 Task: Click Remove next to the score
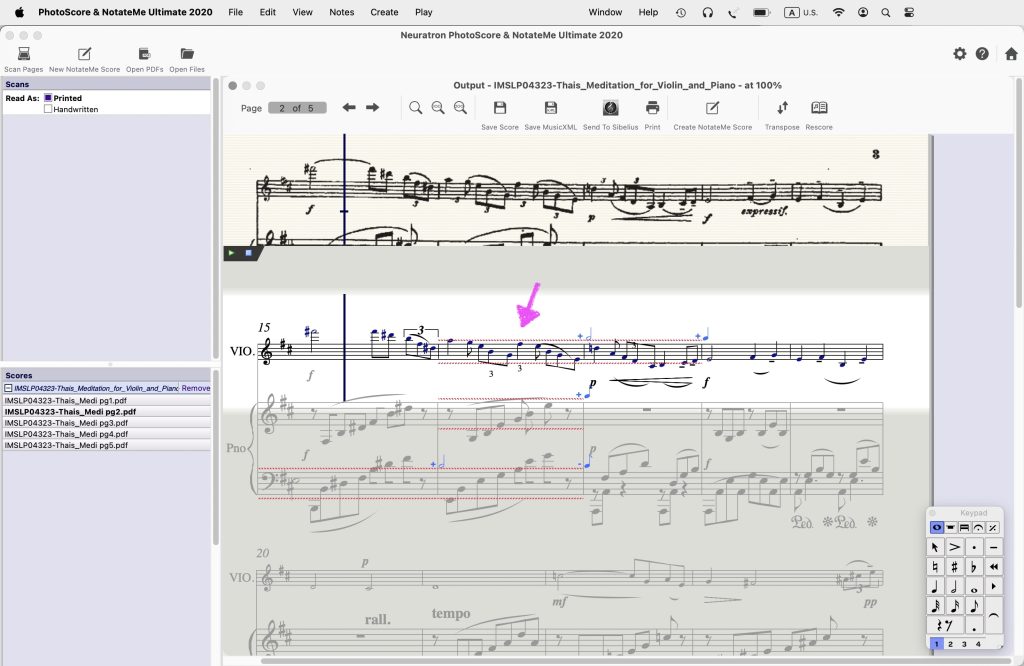(195, 388)
